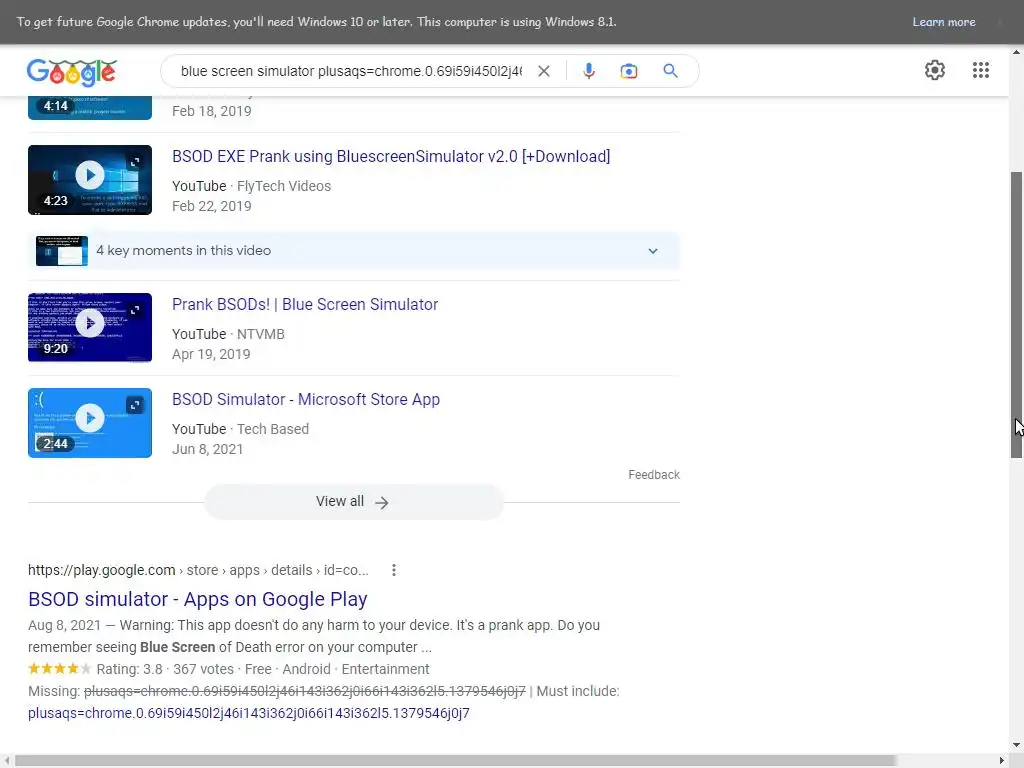Click the NTVMB channel text
1024x768 pixels.
(x=261, y=334)
